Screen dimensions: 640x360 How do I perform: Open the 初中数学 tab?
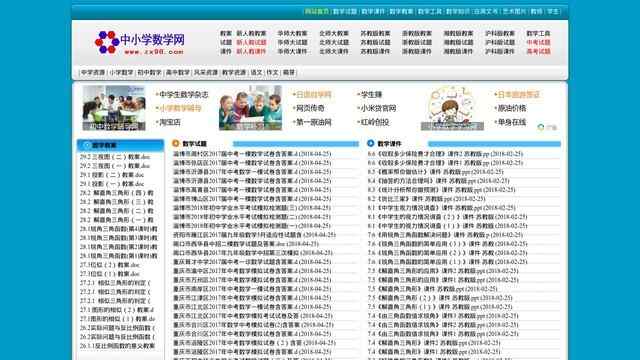[x=149, y=72]
